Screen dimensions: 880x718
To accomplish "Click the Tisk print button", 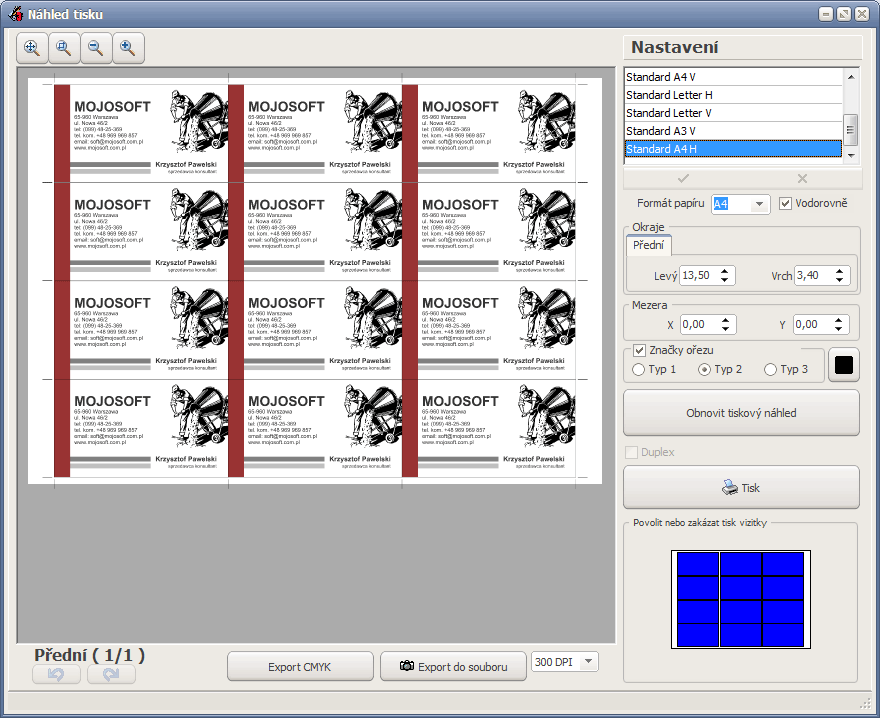I will [x=741, y=487].
